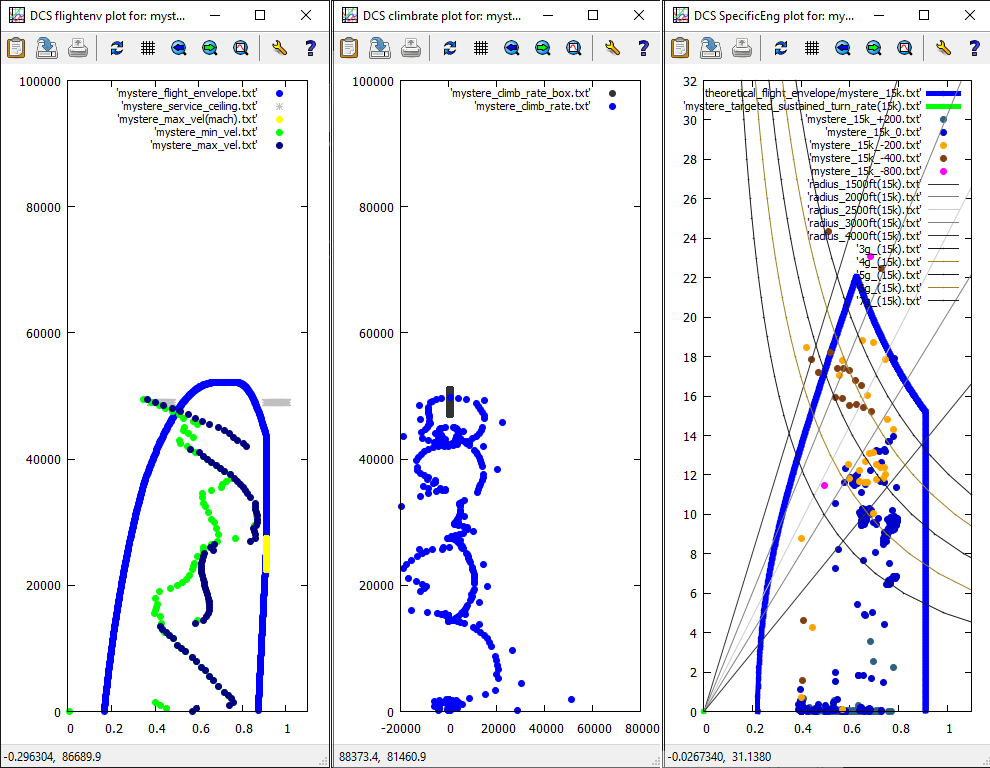The width and height of the screenshot is (990, 768).
Task: Toggle grid lines in SpecificEng window
Action: pos(812,47)
